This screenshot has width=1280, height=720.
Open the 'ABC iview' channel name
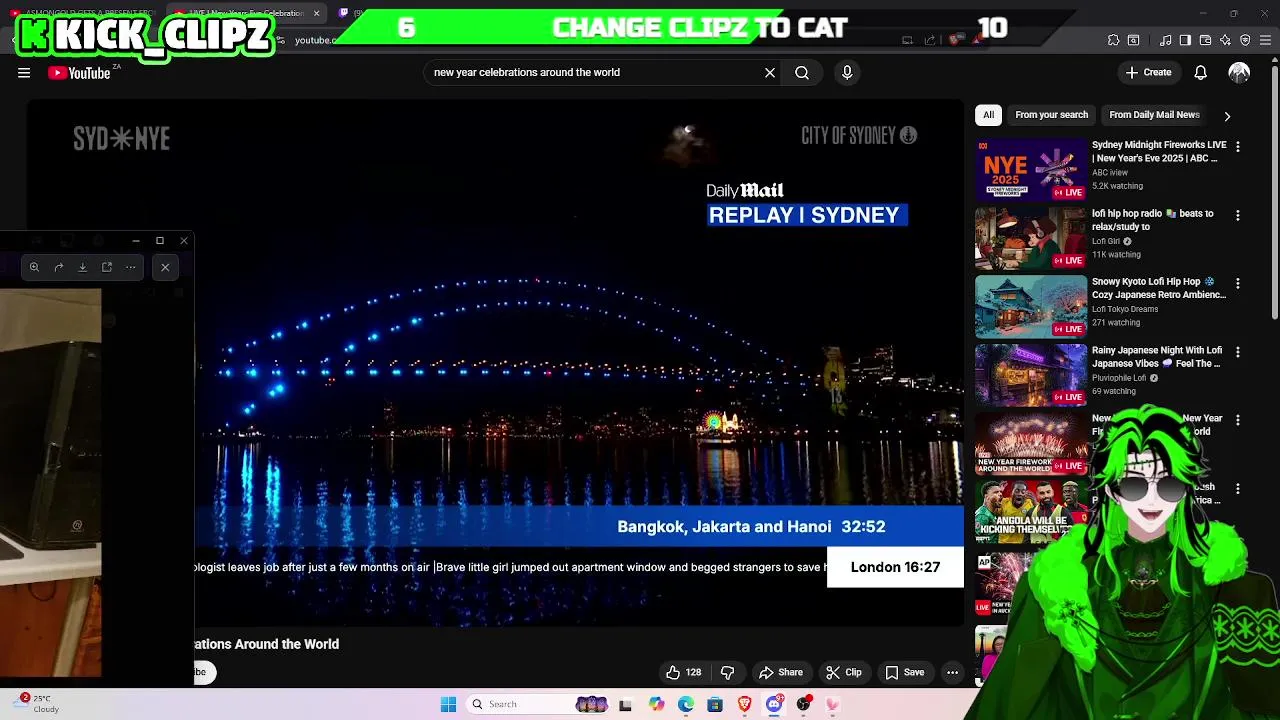click(1110, 173)
